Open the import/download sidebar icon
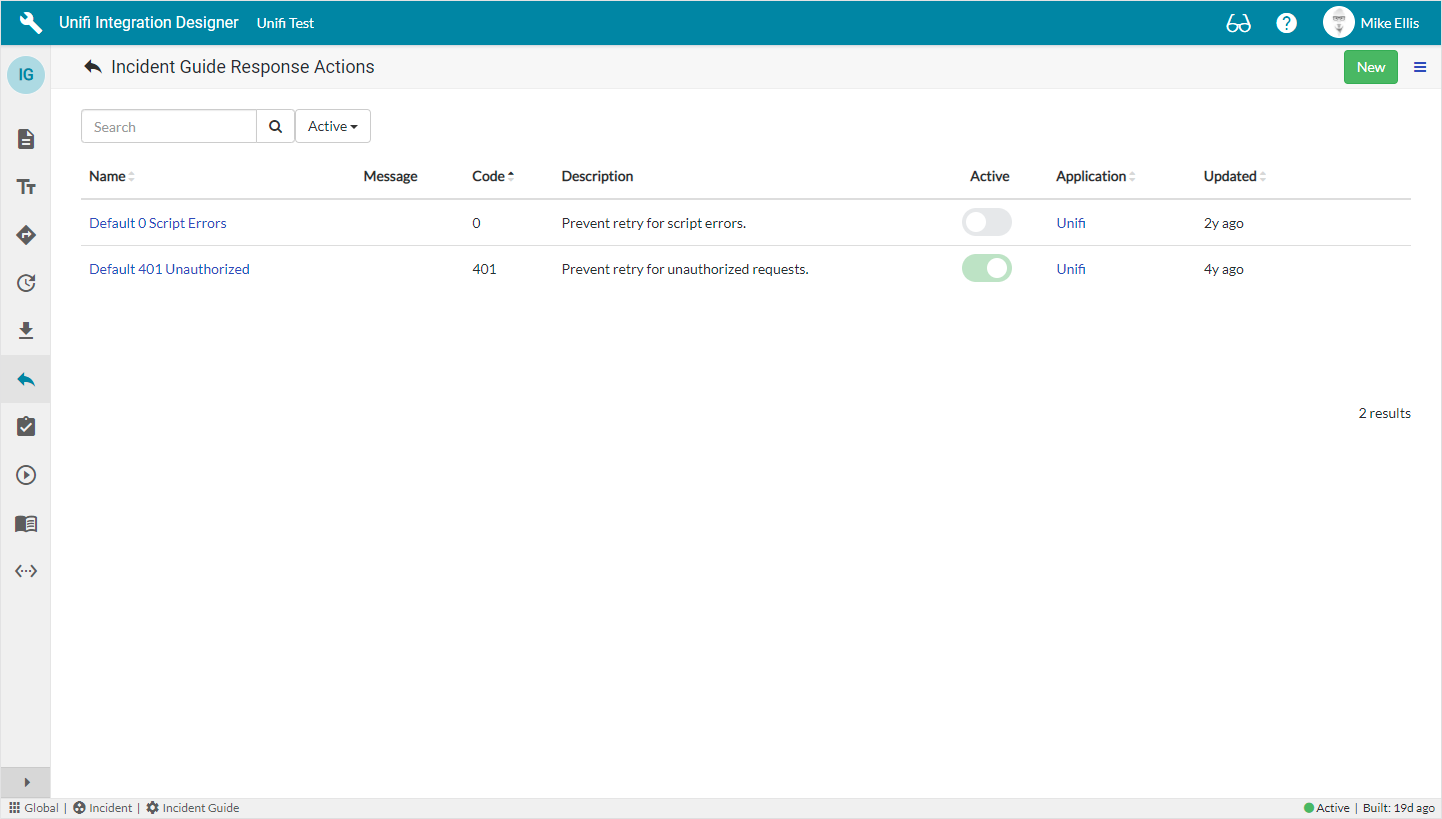 25,330
